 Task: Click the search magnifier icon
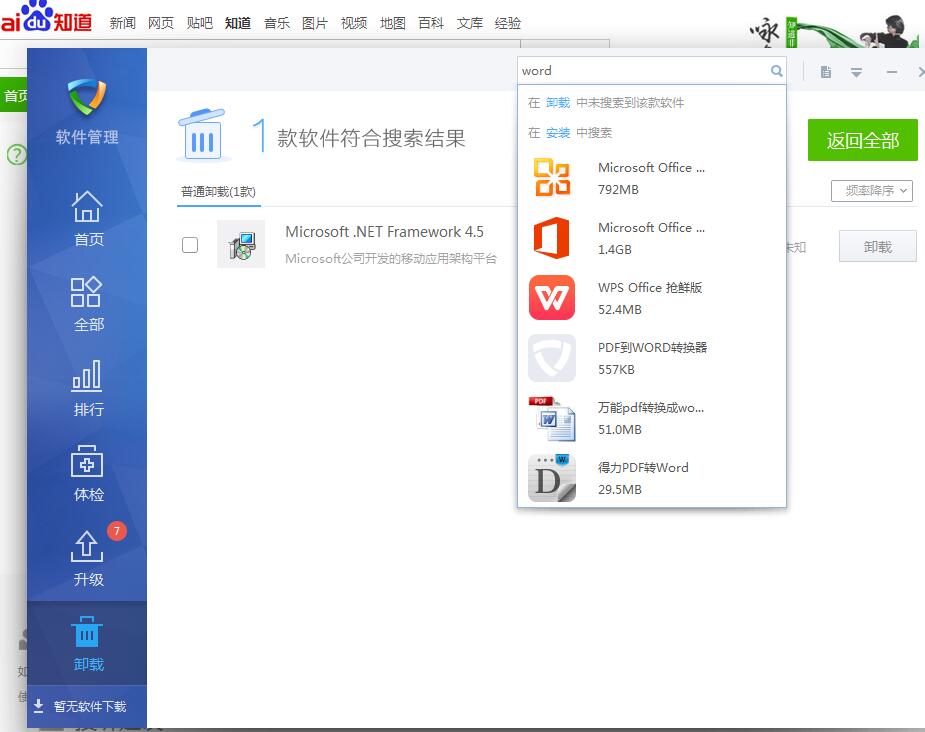coord(776,71)
